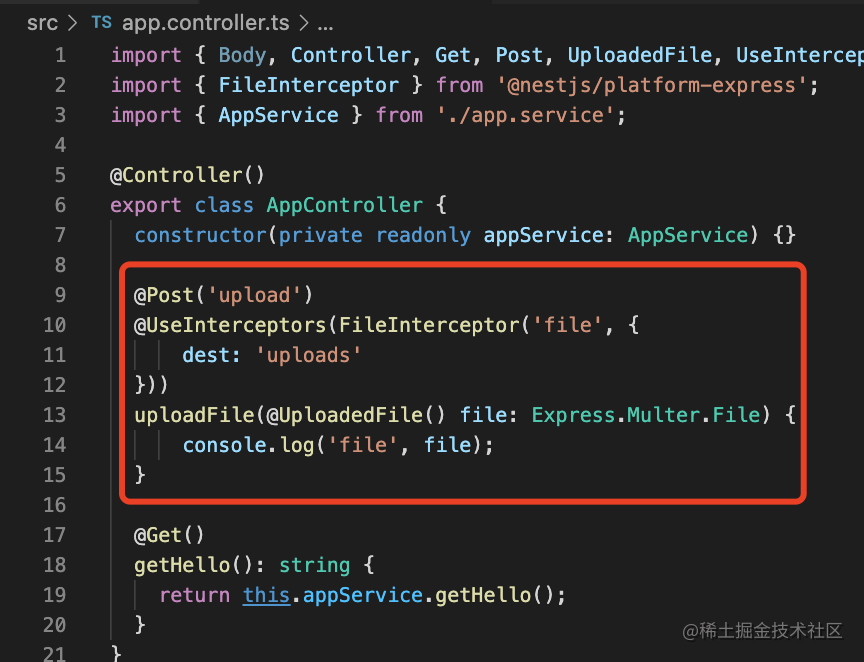Click the underlined this keyword

click(x=266, y=595)
